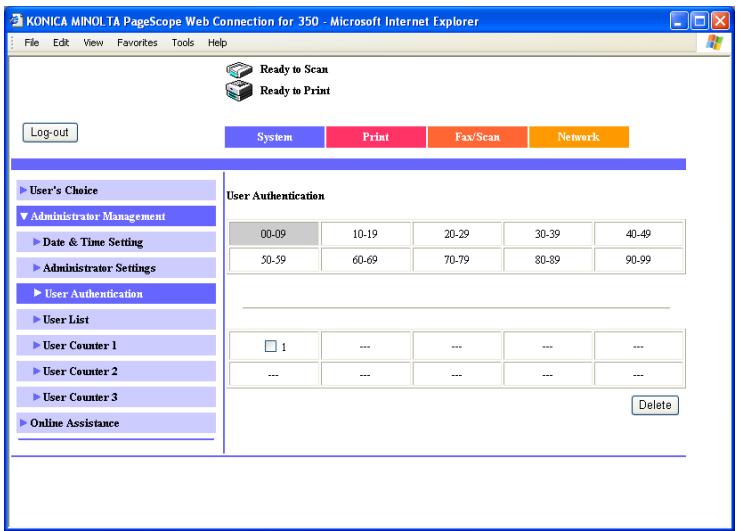737x531 pixels.
Task: Open the Tools menu
Action: pyautogui.click(x=183, y=43)
